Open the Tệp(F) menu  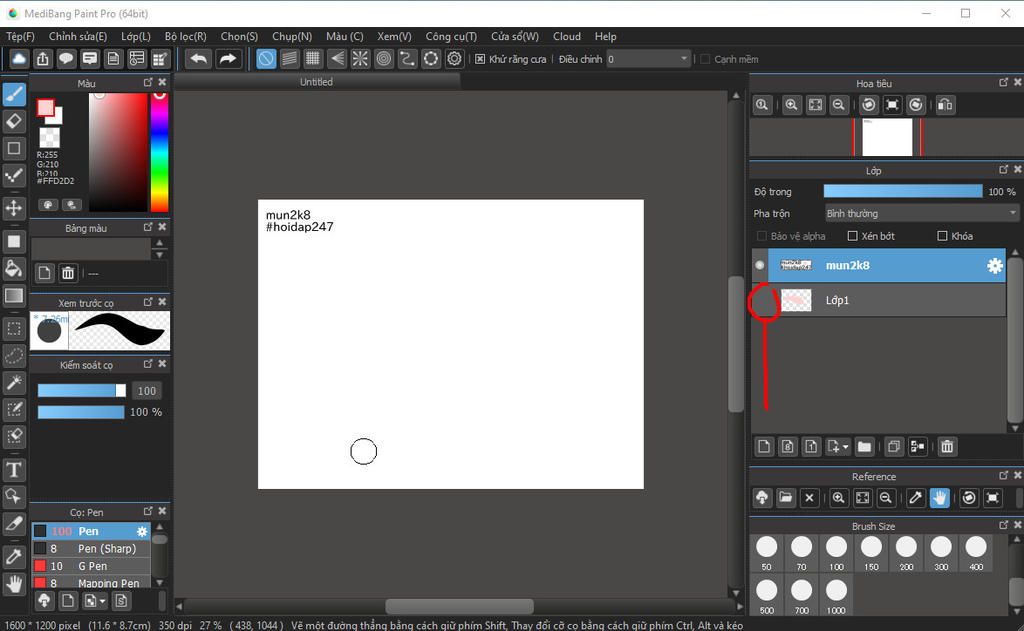point(20,37)
